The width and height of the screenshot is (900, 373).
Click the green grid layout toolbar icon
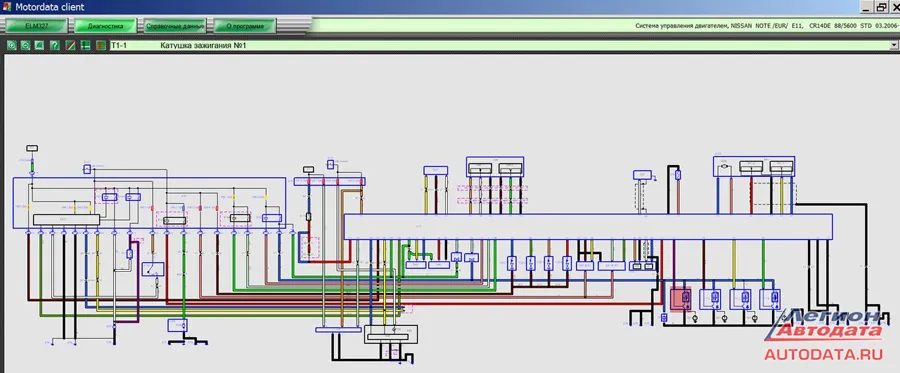click(85, 45)
